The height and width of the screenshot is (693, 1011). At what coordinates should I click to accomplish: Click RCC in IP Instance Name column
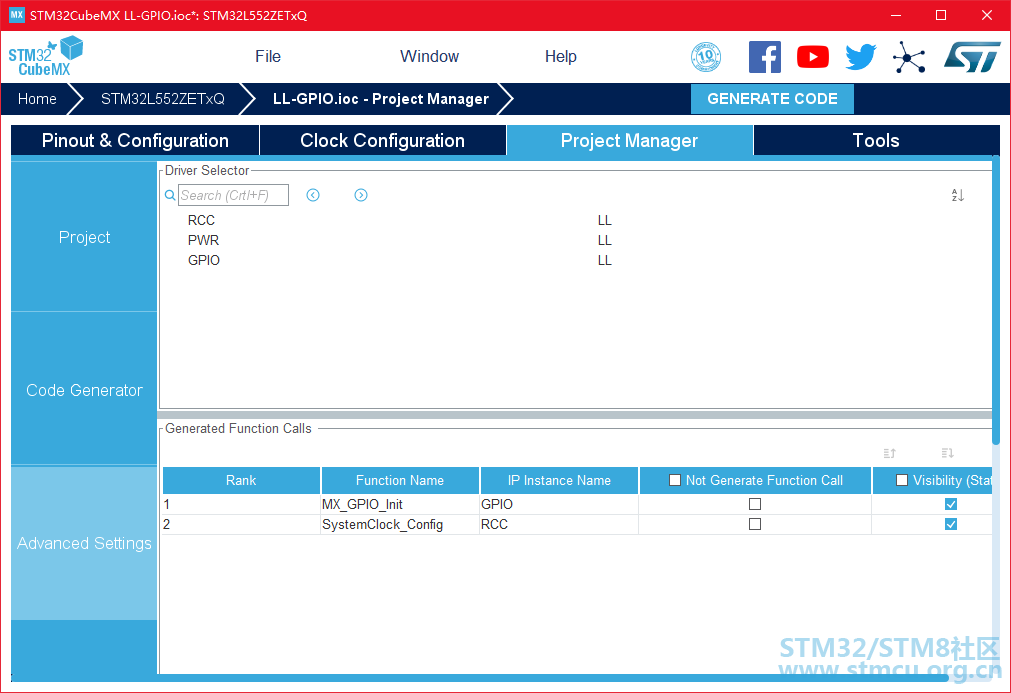pyautogui.click(x=559, y=524)
